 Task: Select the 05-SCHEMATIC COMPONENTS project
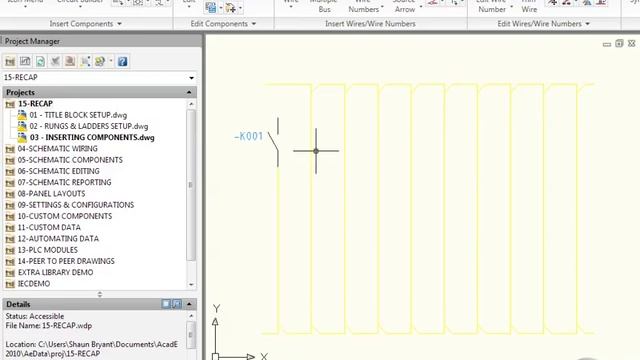coord(70,160)
